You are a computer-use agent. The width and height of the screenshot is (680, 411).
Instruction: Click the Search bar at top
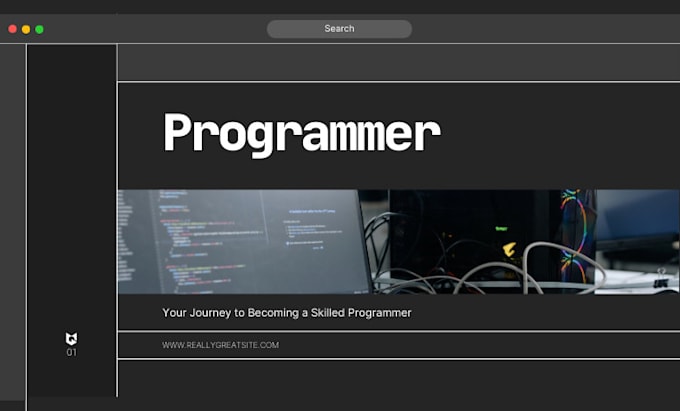(339, 29)
